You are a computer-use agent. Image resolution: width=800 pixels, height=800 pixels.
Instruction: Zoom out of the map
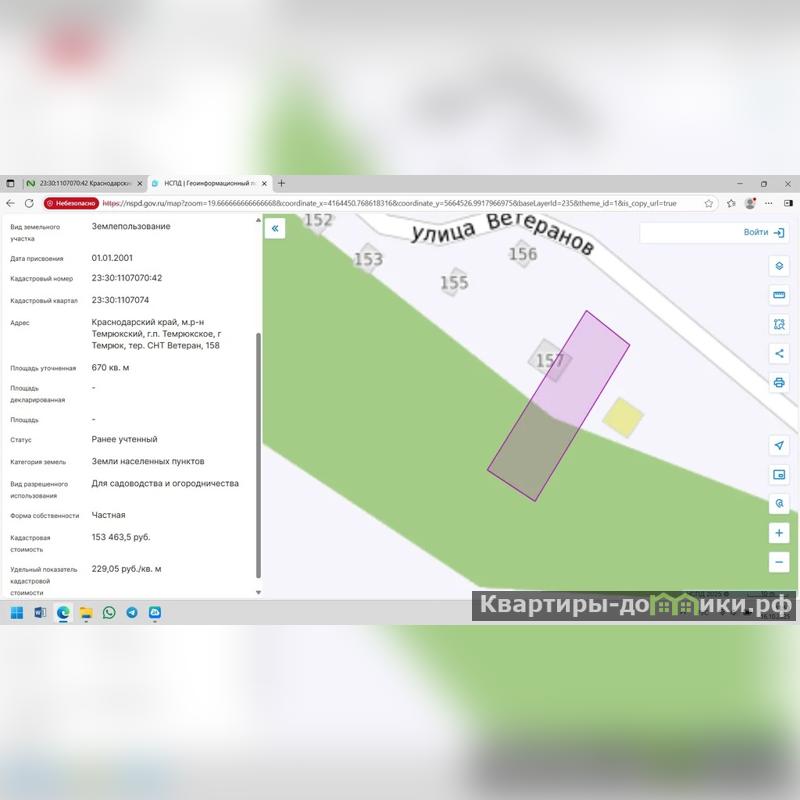coord(779,562)
